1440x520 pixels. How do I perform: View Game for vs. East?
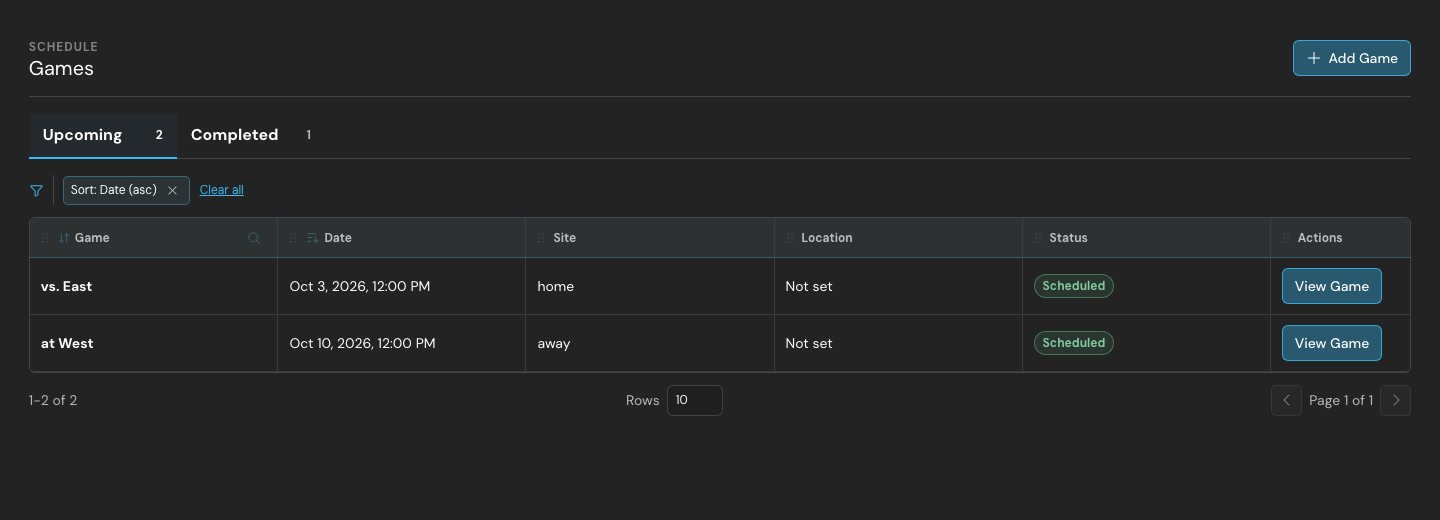(1332, 286)
